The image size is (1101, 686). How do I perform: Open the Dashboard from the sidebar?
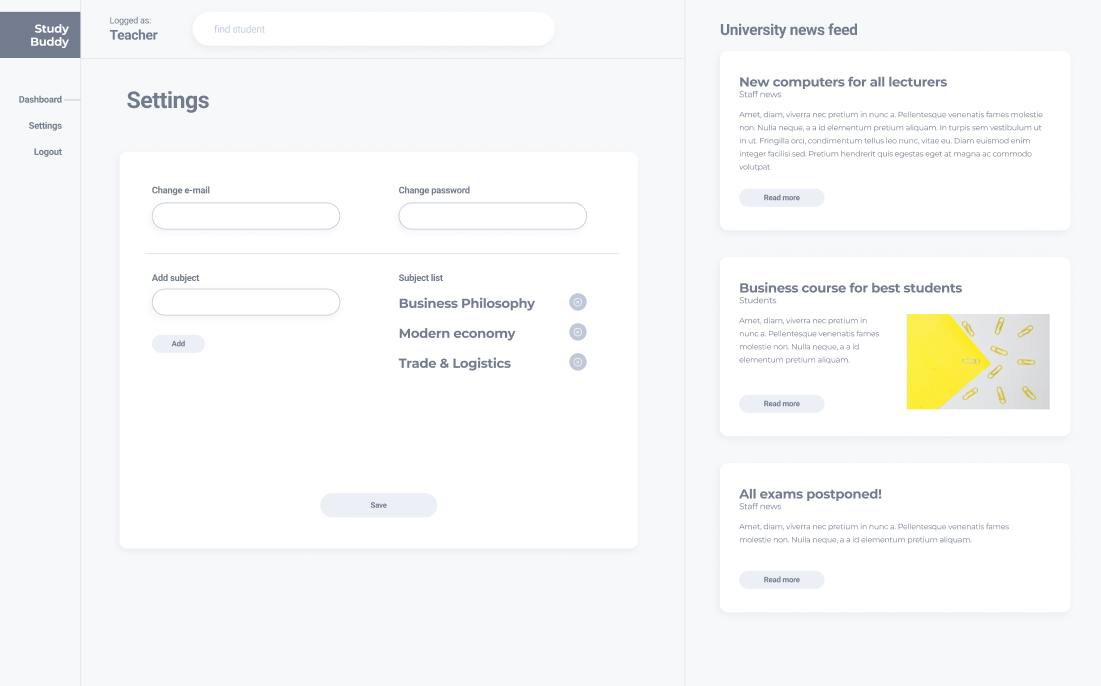tap(40, 99)
